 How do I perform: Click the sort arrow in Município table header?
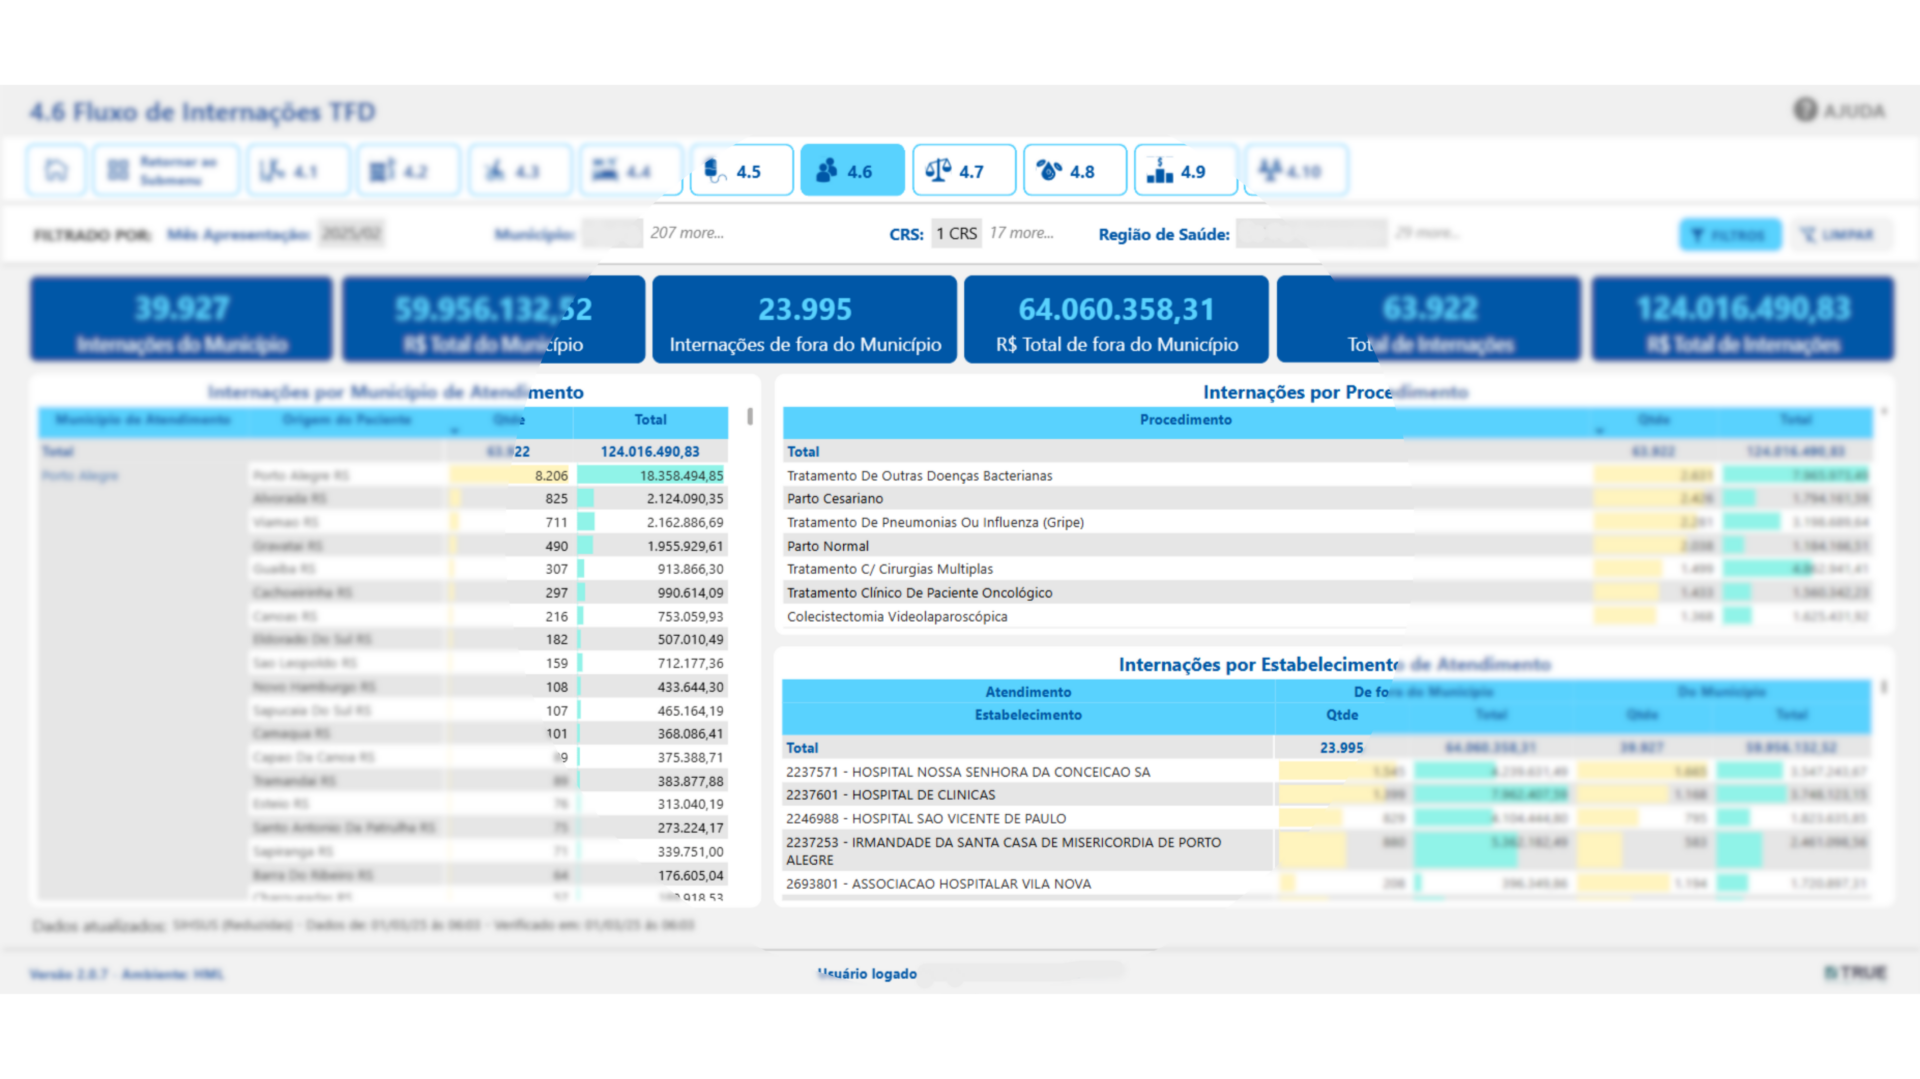(455, 431)
